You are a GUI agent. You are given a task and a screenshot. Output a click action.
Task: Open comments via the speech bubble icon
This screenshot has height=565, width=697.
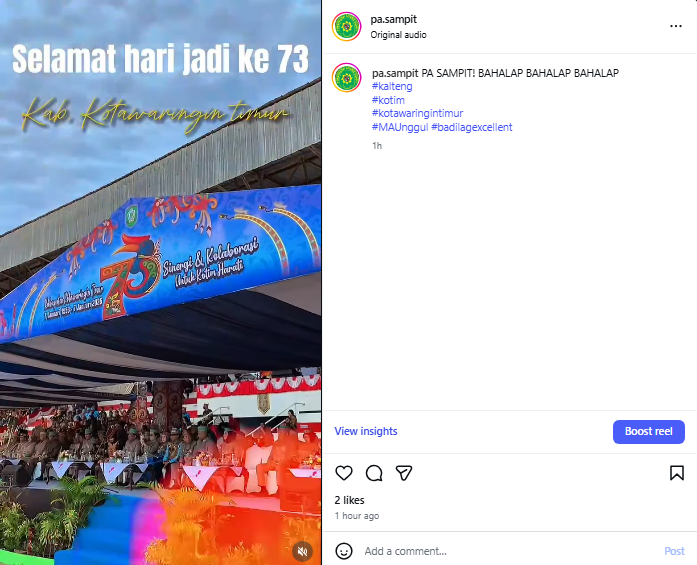coord(374,473)
